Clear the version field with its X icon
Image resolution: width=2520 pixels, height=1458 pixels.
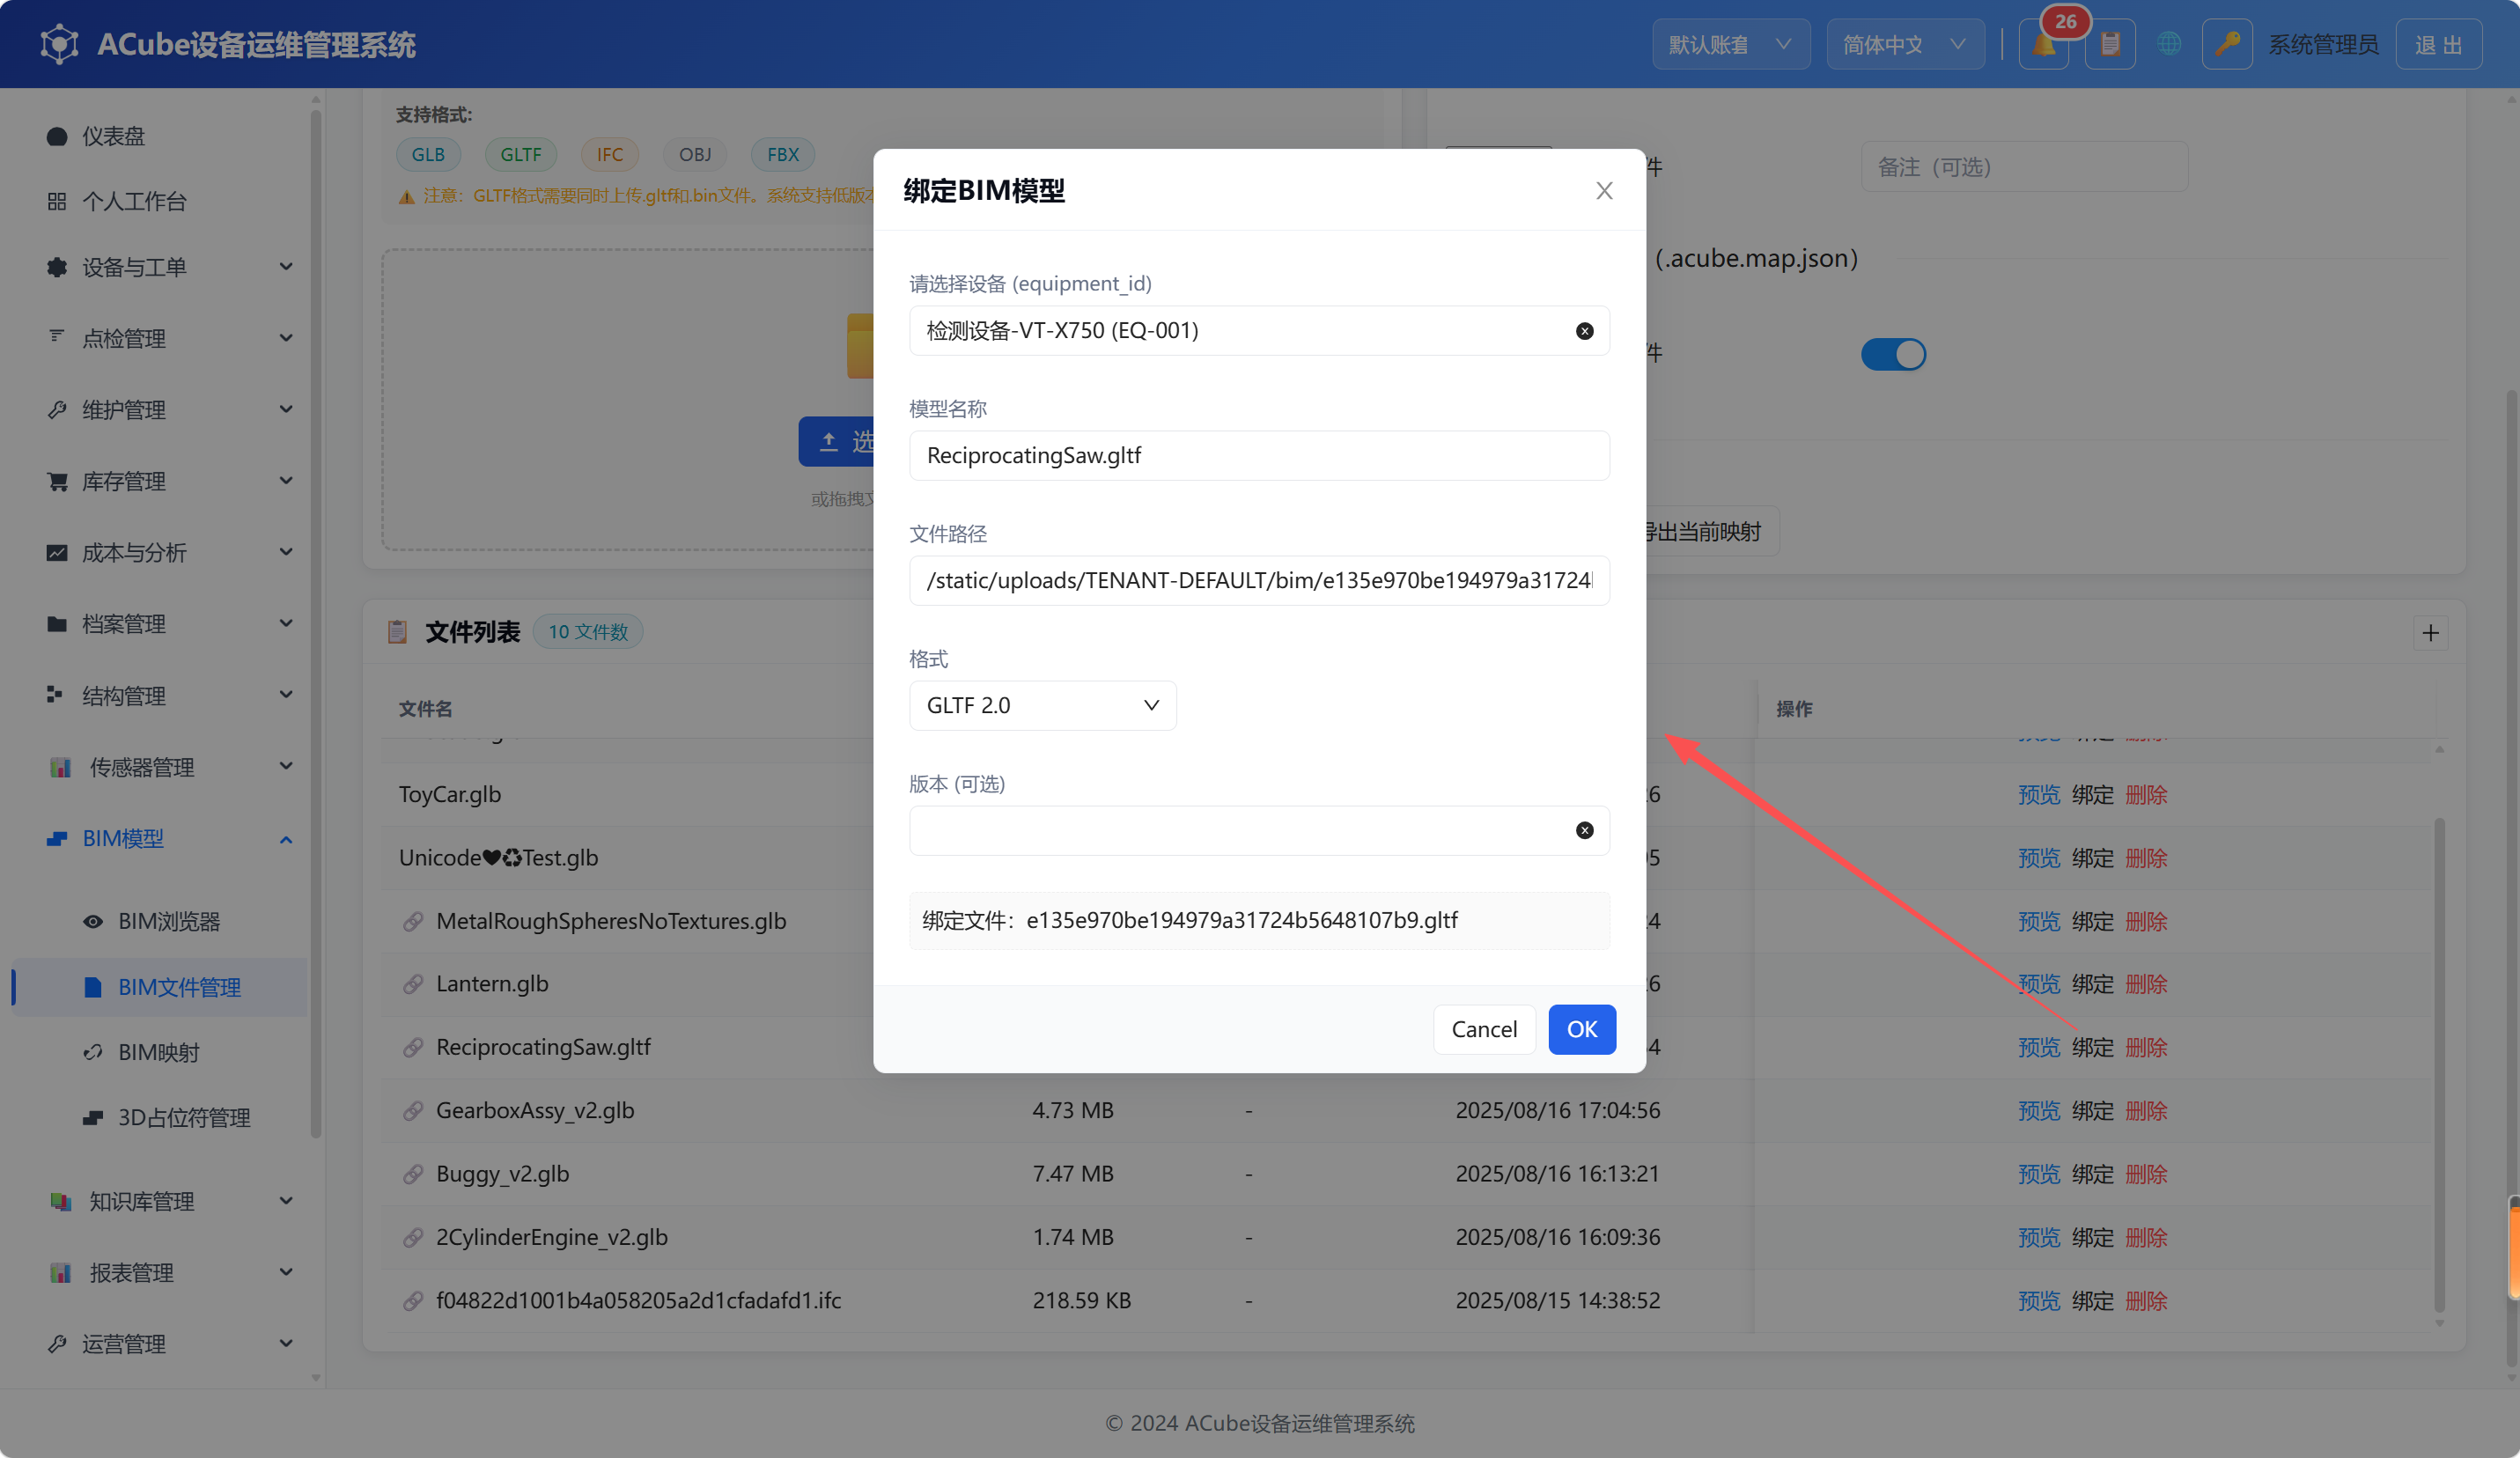(x=1585, y=830)
